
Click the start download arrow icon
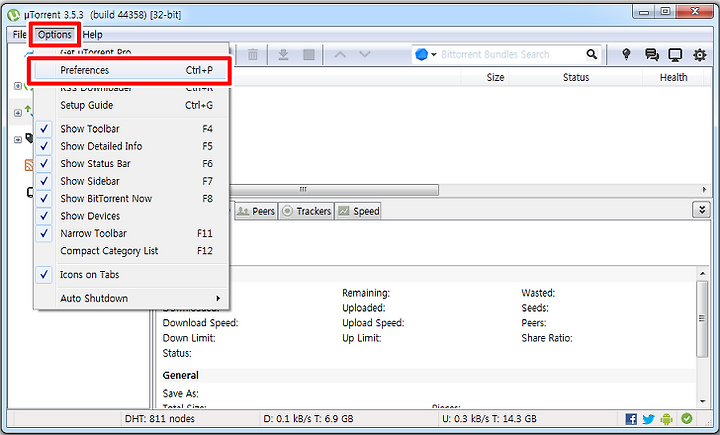[283, 55]
